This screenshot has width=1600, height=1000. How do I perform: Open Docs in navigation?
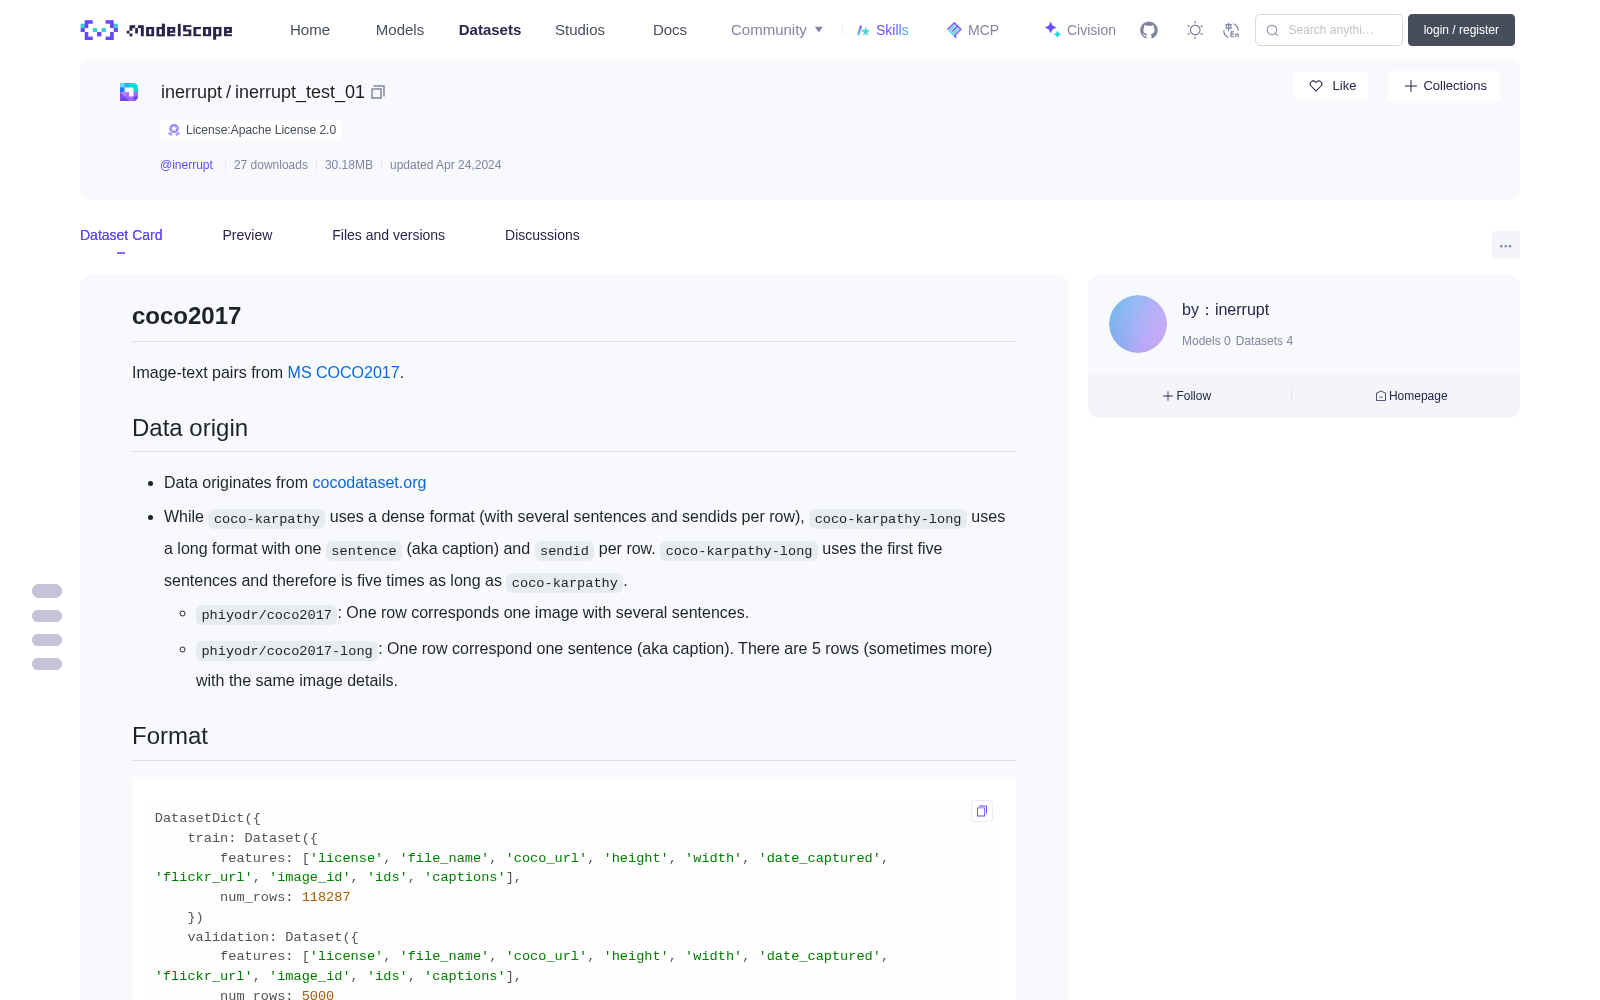pyautogui.click(x=670, y=30)
